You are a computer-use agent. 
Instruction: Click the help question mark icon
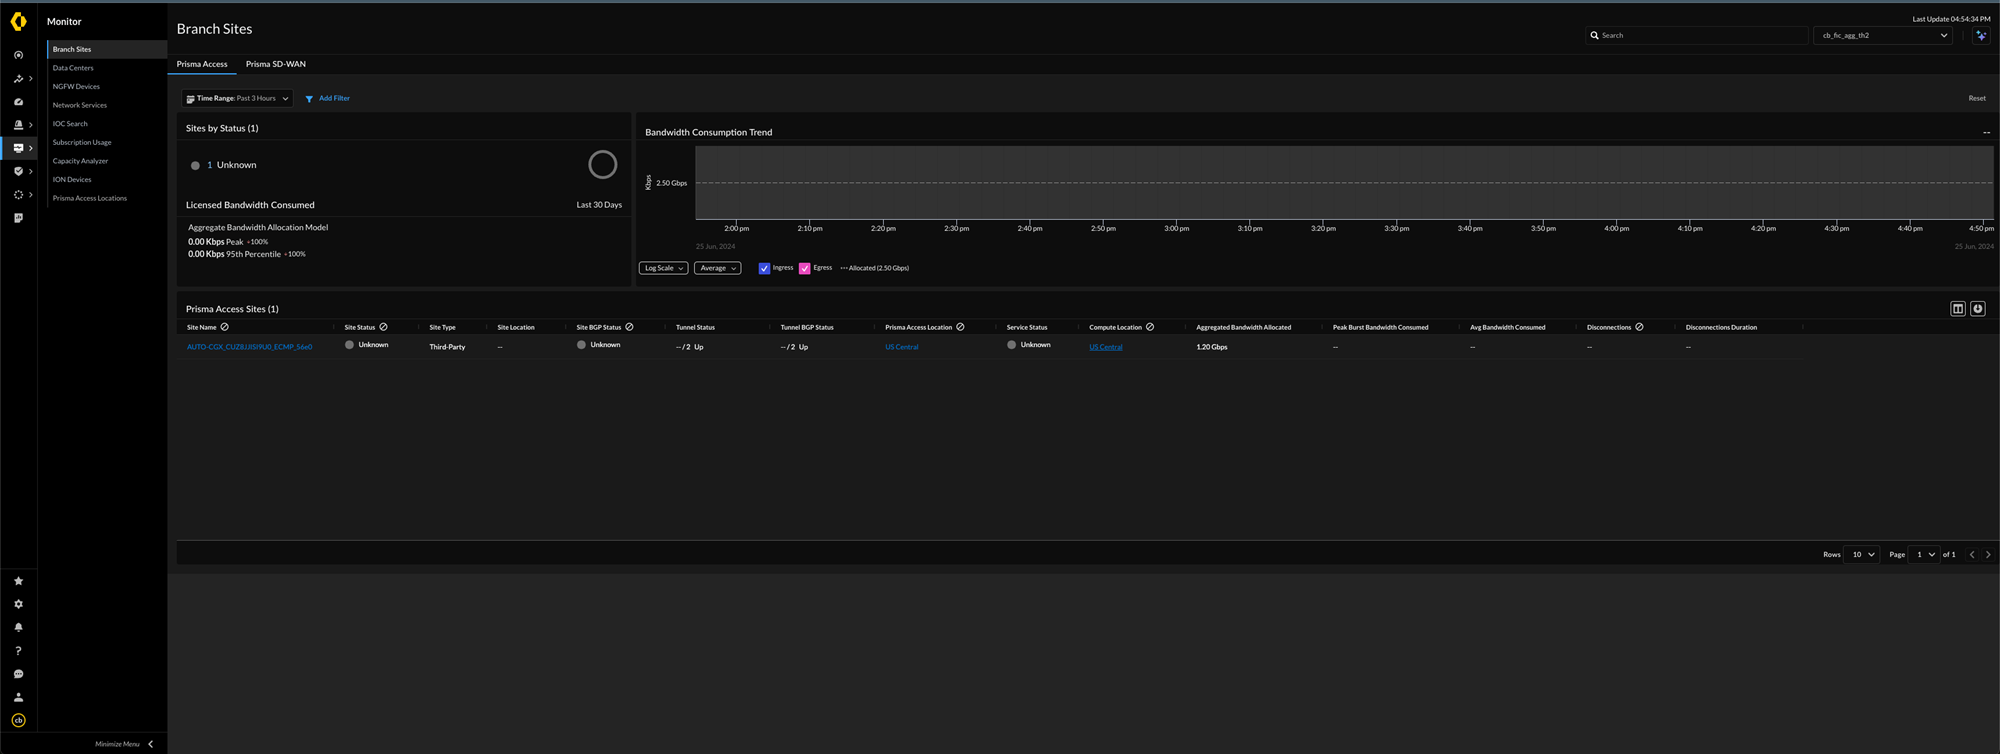(x=18, y=651)
